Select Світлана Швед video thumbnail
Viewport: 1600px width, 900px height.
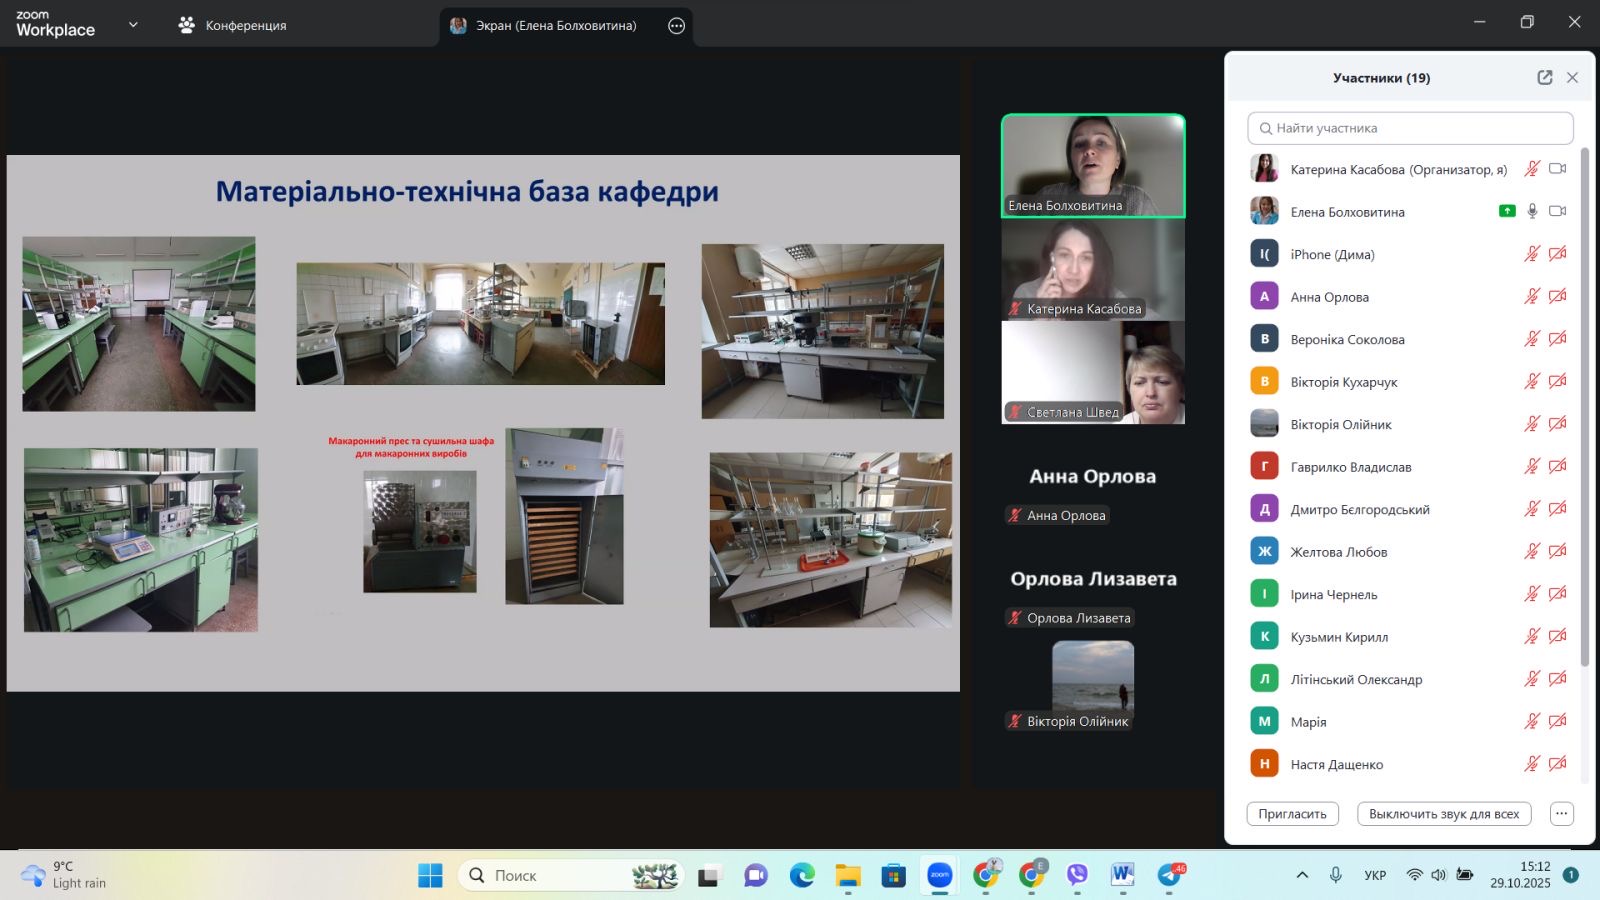click(x=1093, y=372)
